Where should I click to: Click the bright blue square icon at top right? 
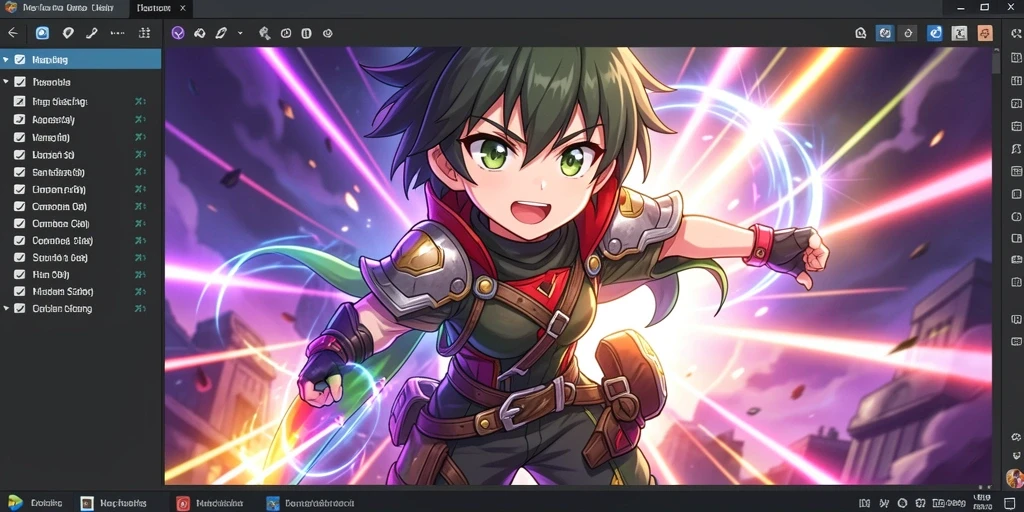pyautogui.click(x=935, y=33)
